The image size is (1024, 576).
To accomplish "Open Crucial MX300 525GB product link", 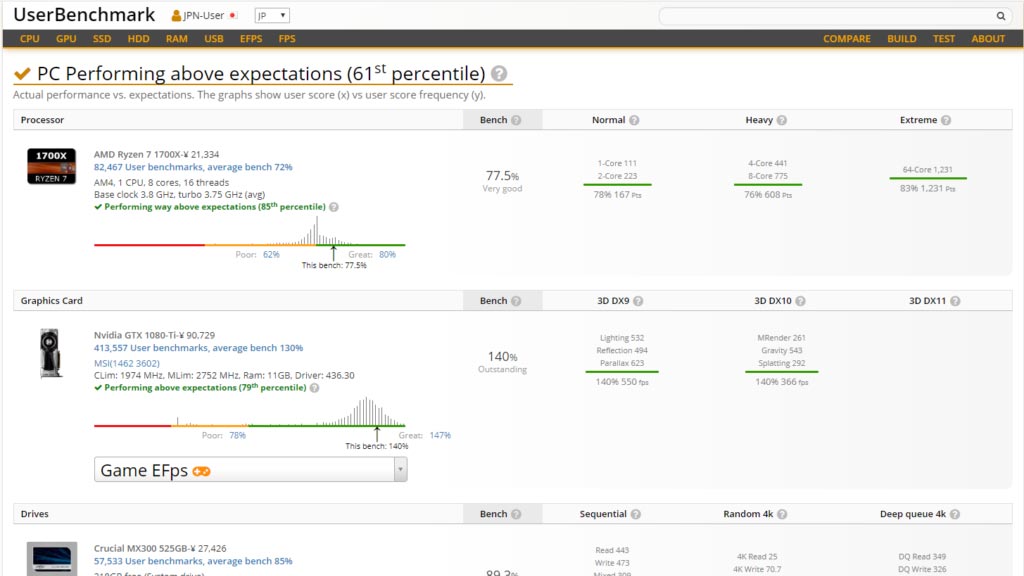I will pos(160,549).
